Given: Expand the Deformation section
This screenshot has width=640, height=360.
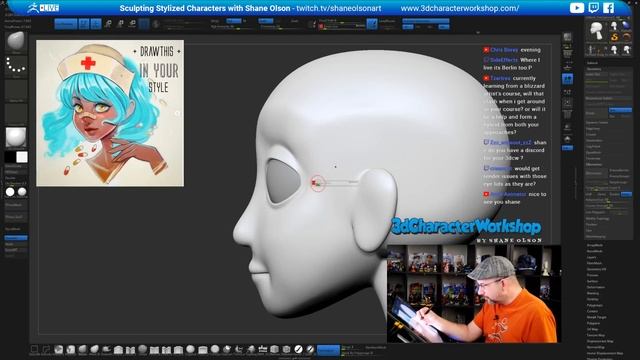Looking at the screenshot, I should coord(596,287).
